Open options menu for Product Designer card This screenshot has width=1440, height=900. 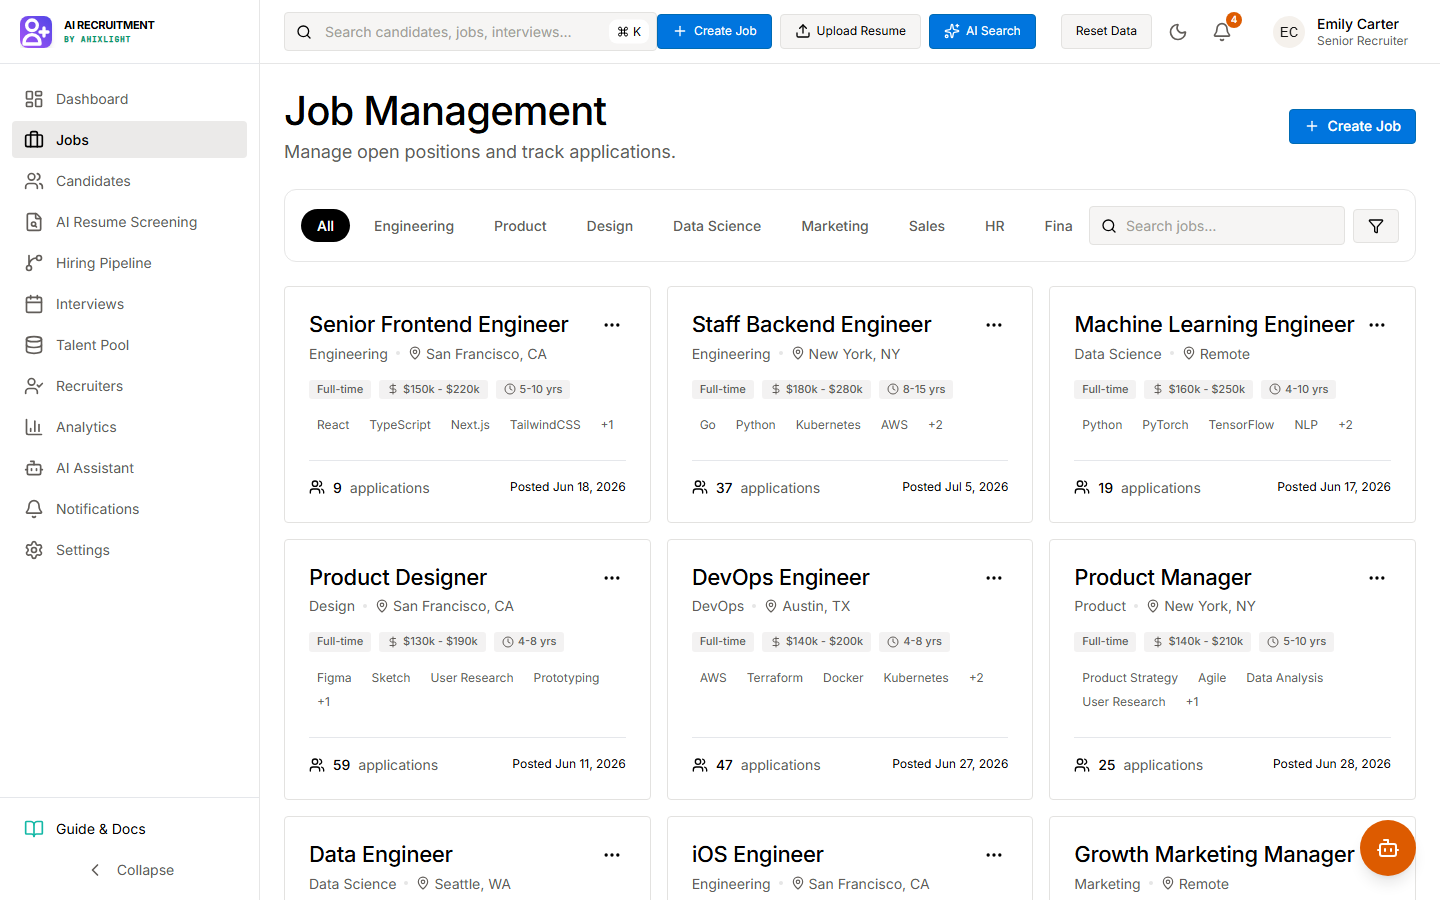(x=612, y=578)
